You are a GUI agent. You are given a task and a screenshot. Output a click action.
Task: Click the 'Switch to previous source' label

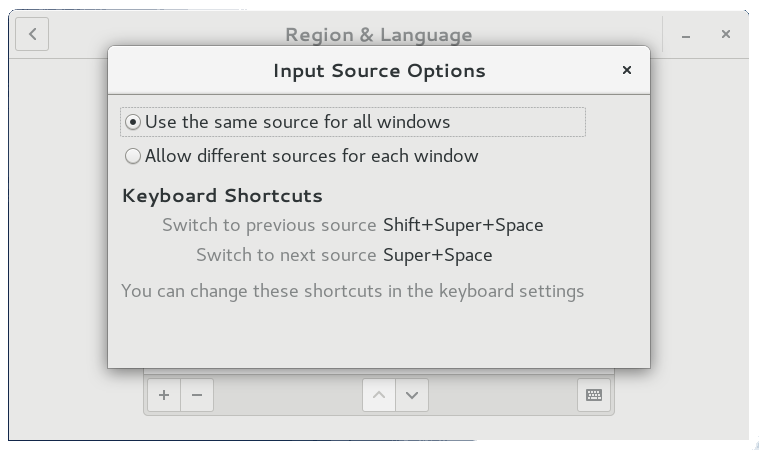click(x=269, y=225)
